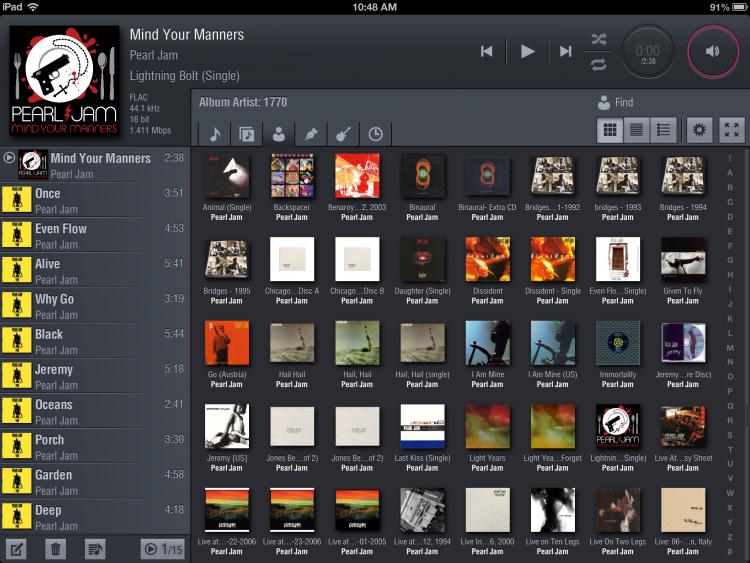Click the Wi-Fi icon in status bar
750x563 pixels.
(x=33, y=7)
